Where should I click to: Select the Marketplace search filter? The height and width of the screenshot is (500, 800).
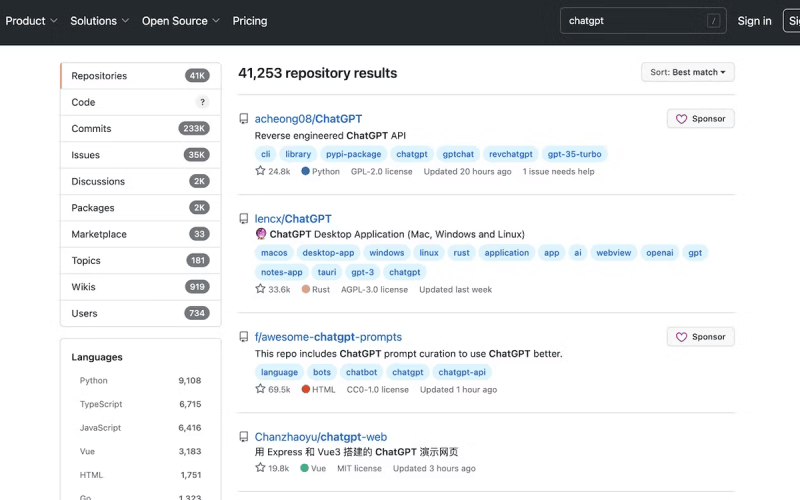click(x=141, y=234)
